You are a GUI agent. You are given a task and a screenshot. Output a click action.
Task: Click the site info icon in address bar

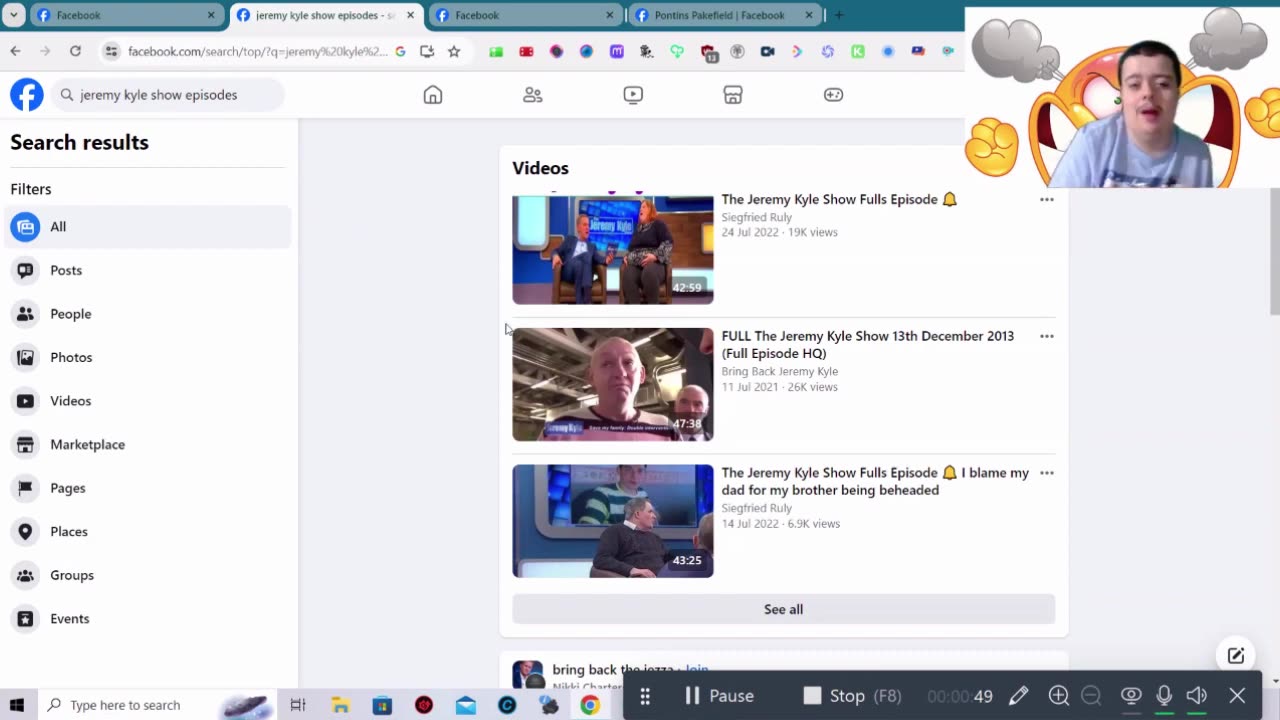(111, 51)
